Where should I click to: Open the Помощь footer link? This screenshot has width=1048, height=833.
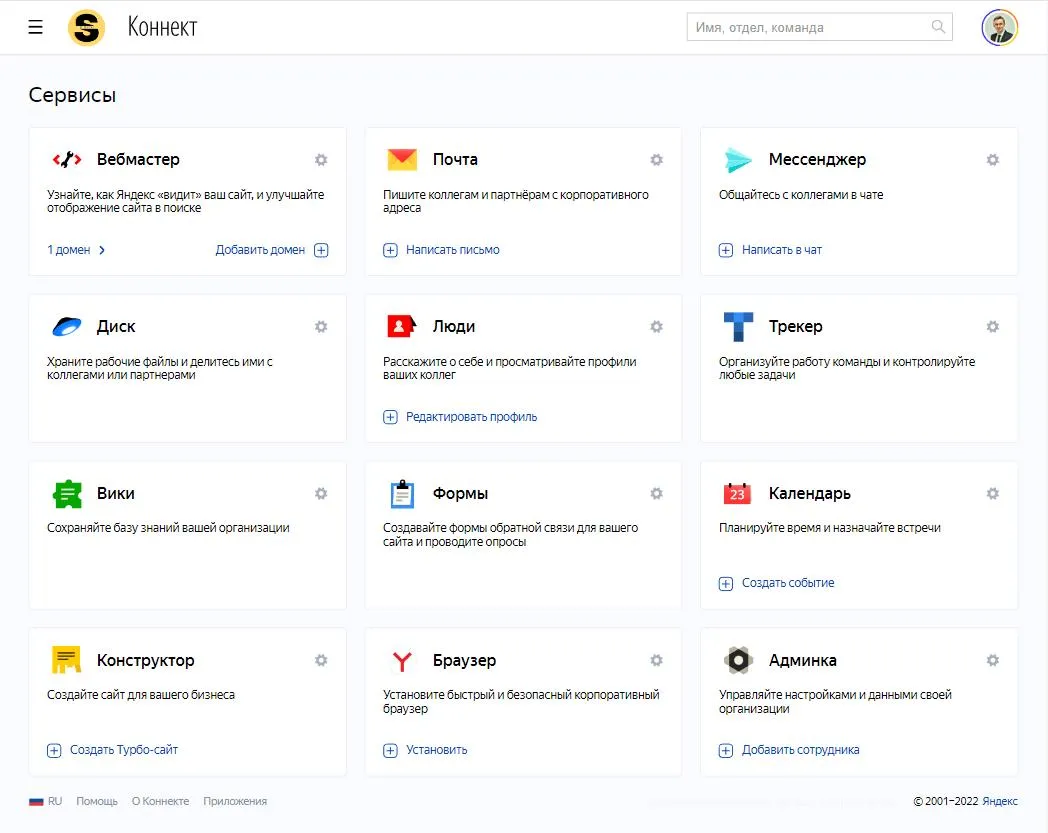pyautogui.click(x=97, y=801)
